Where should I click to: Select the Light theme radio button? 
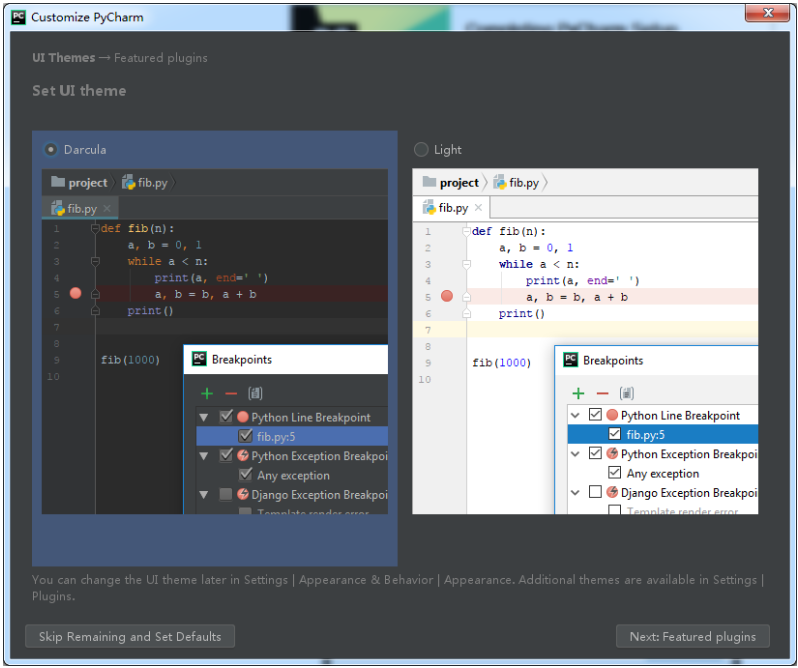tap(421, 150)
